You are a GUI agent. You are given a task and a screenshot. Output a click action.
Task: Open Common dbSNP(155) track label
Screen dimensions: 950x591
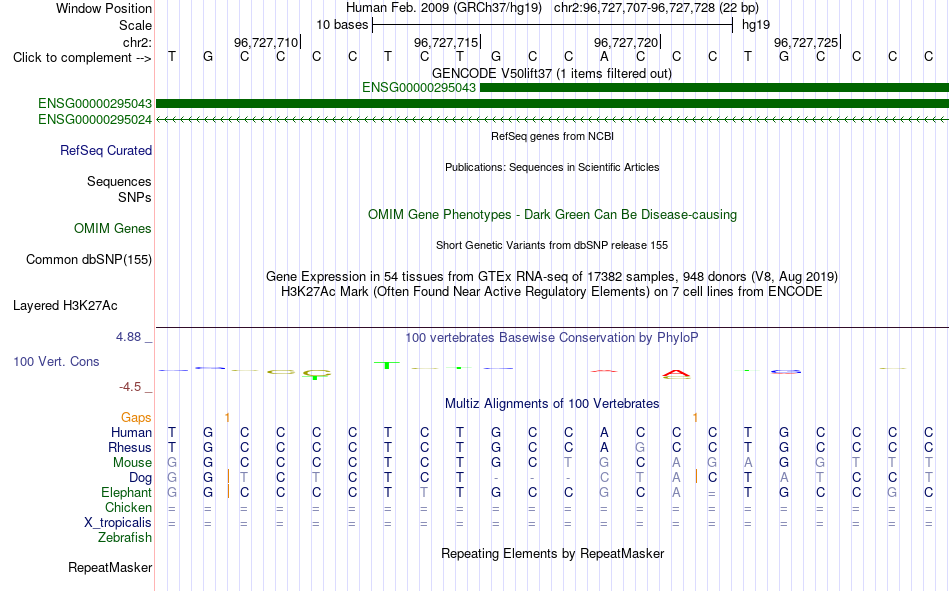coord(88,259)
